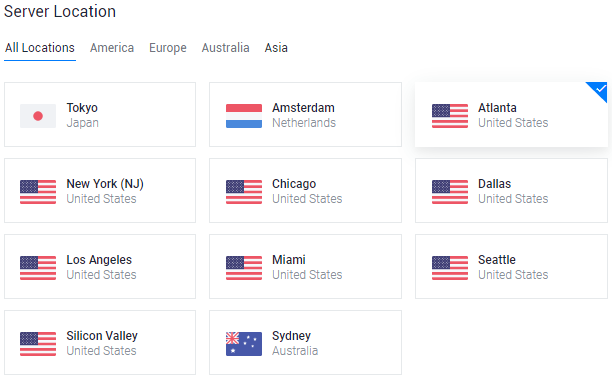Pick the Silicon Valley location card

100,342
